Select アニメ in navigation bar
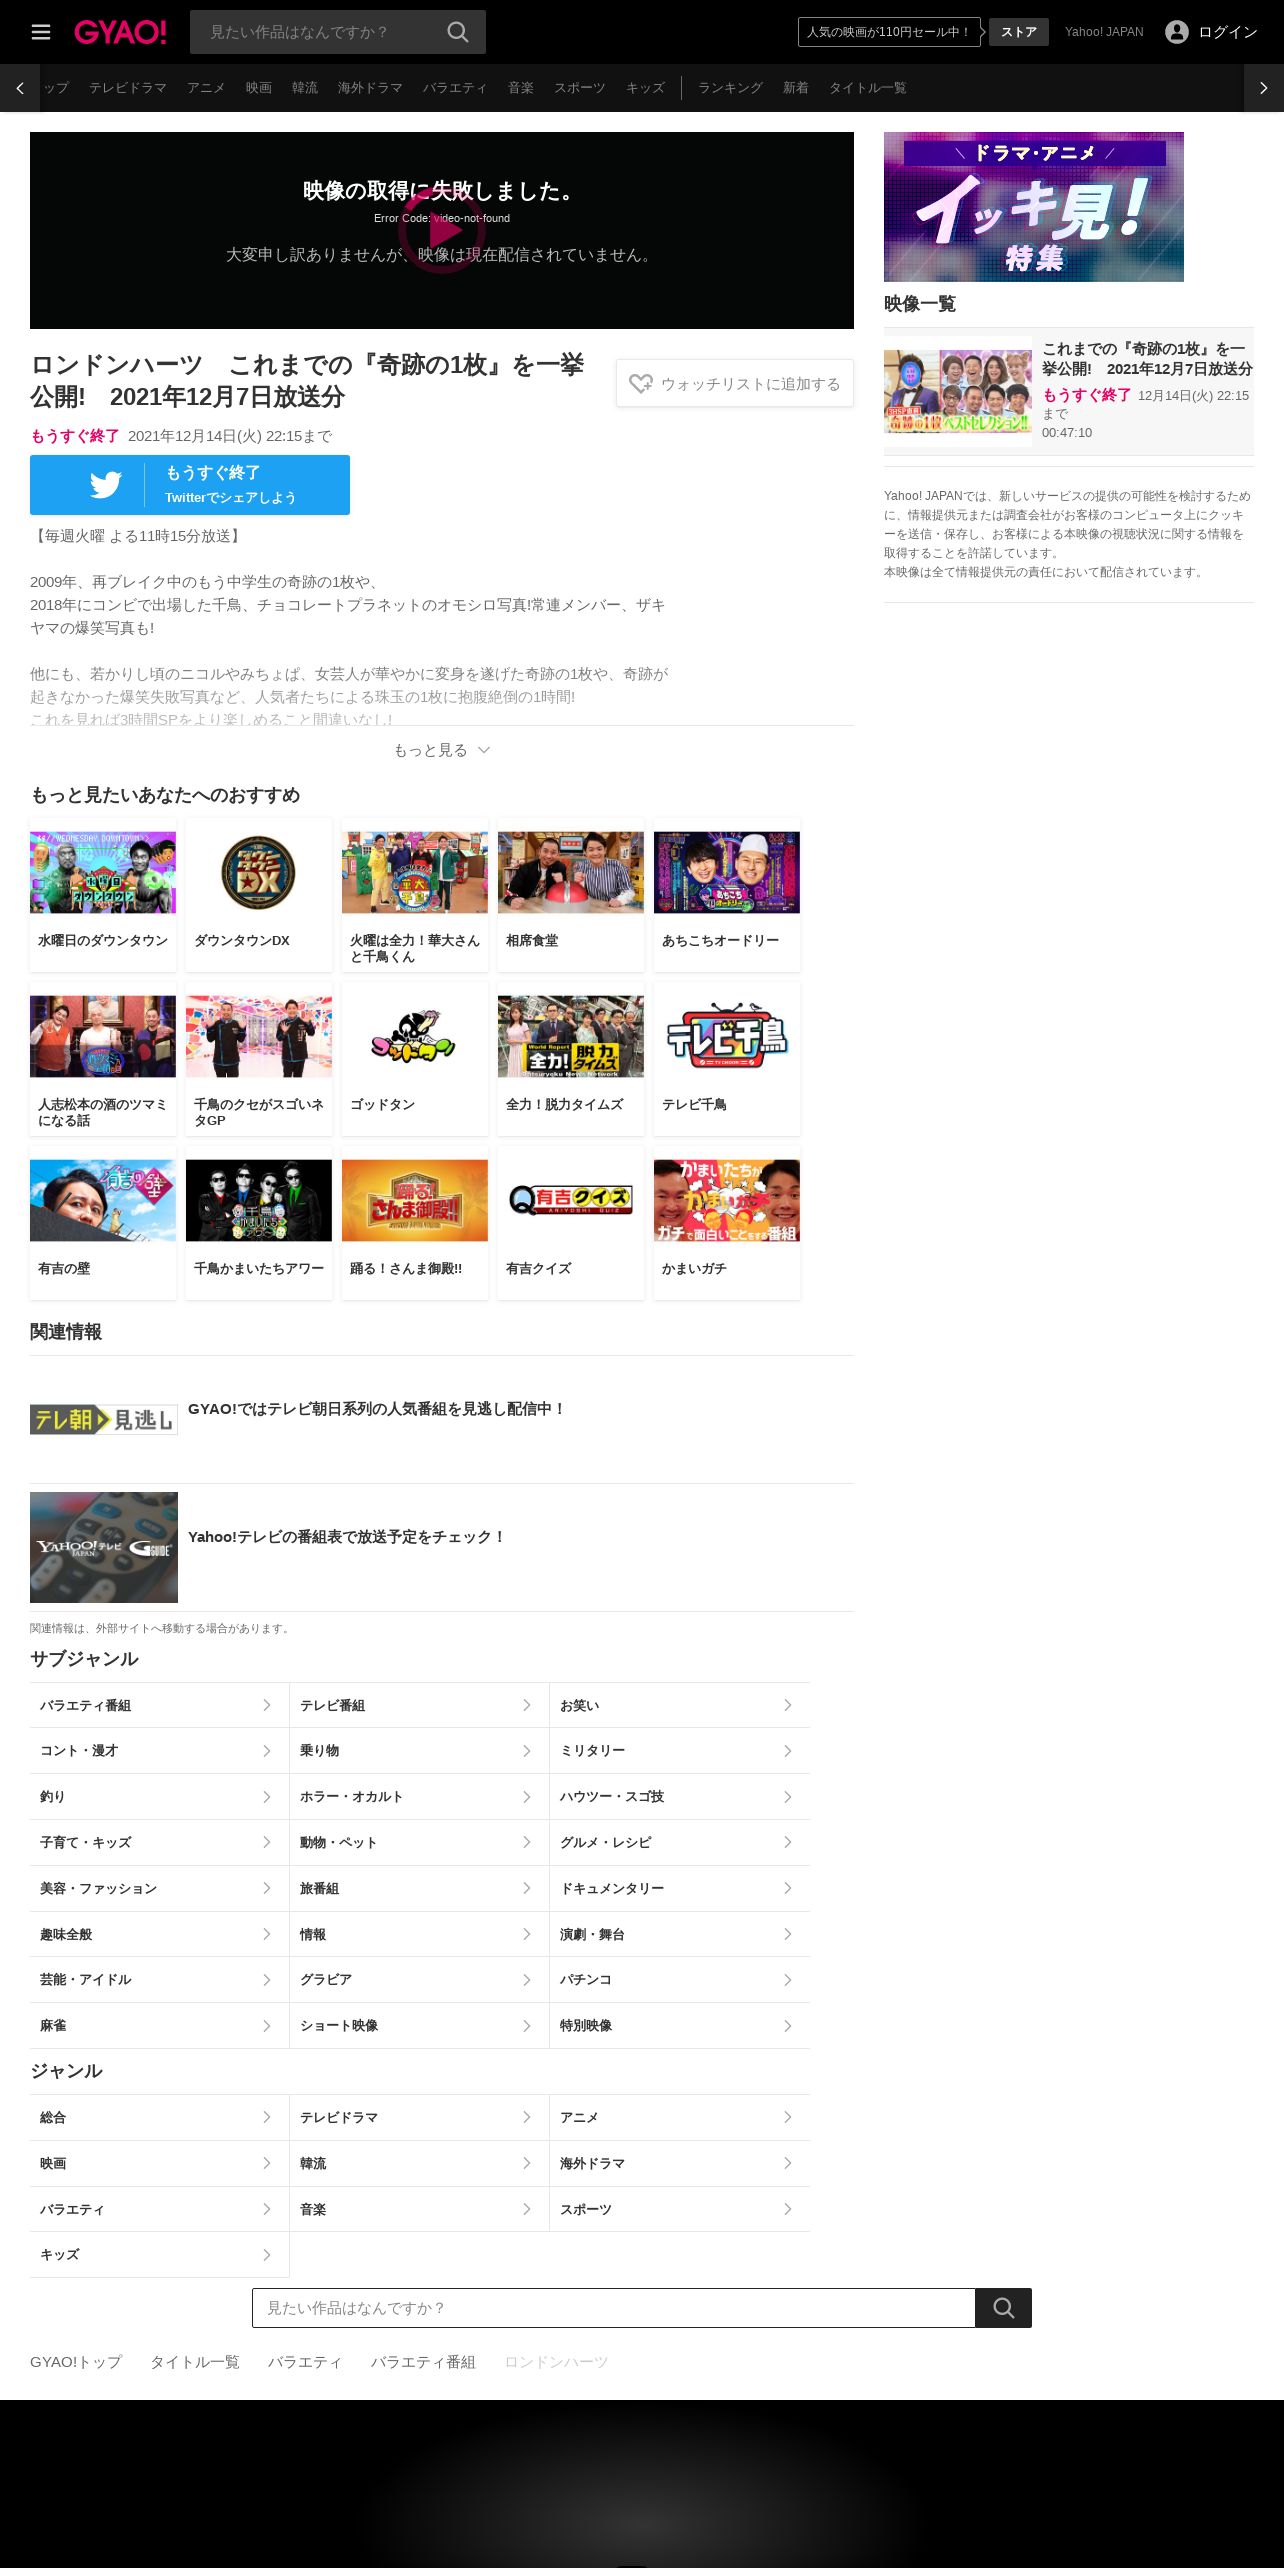This screenshot has height=2568, width=1284. click(206, 88)
